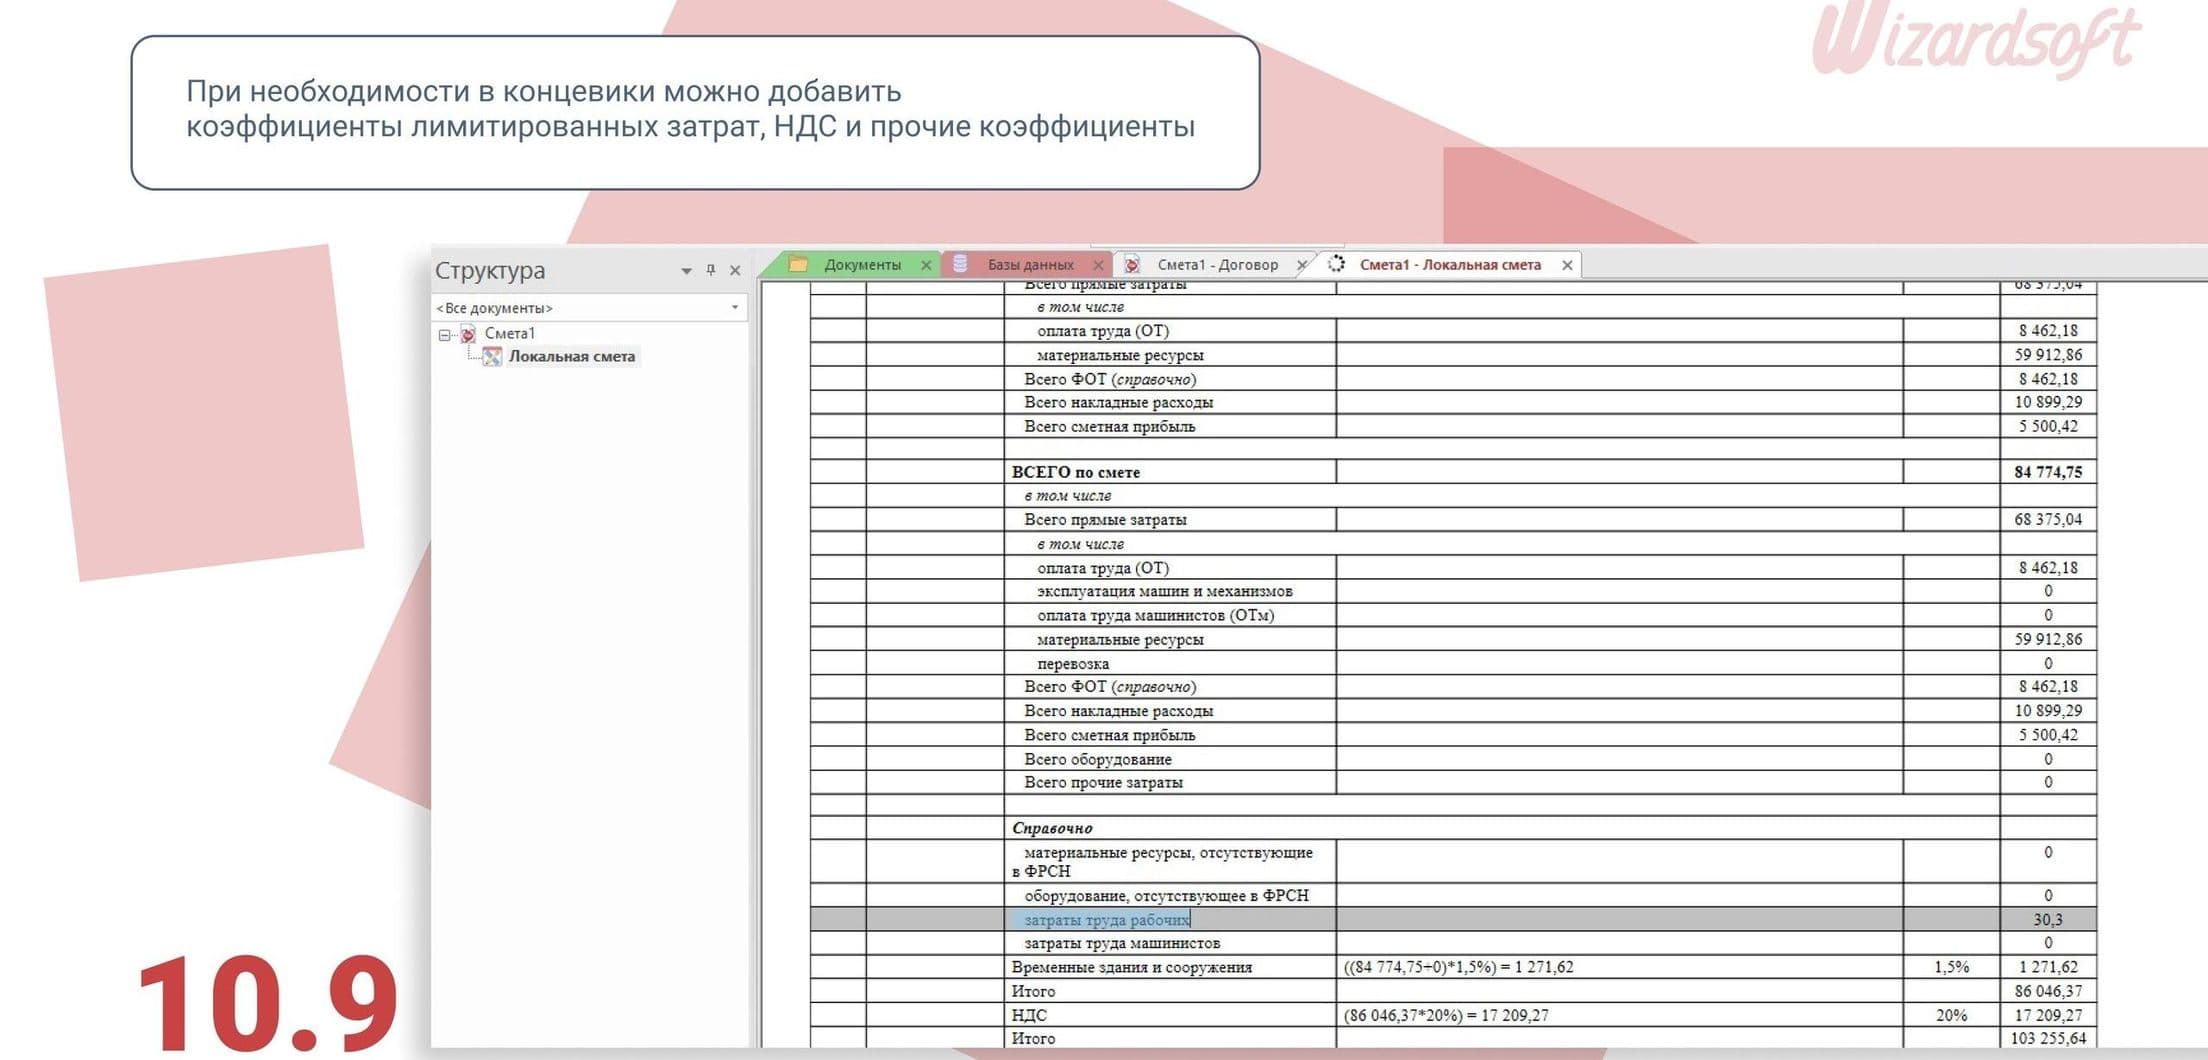Click Всего оборудование row
The width and height of the screenshot is (2208, 1060).
(x=1453, y=759)
